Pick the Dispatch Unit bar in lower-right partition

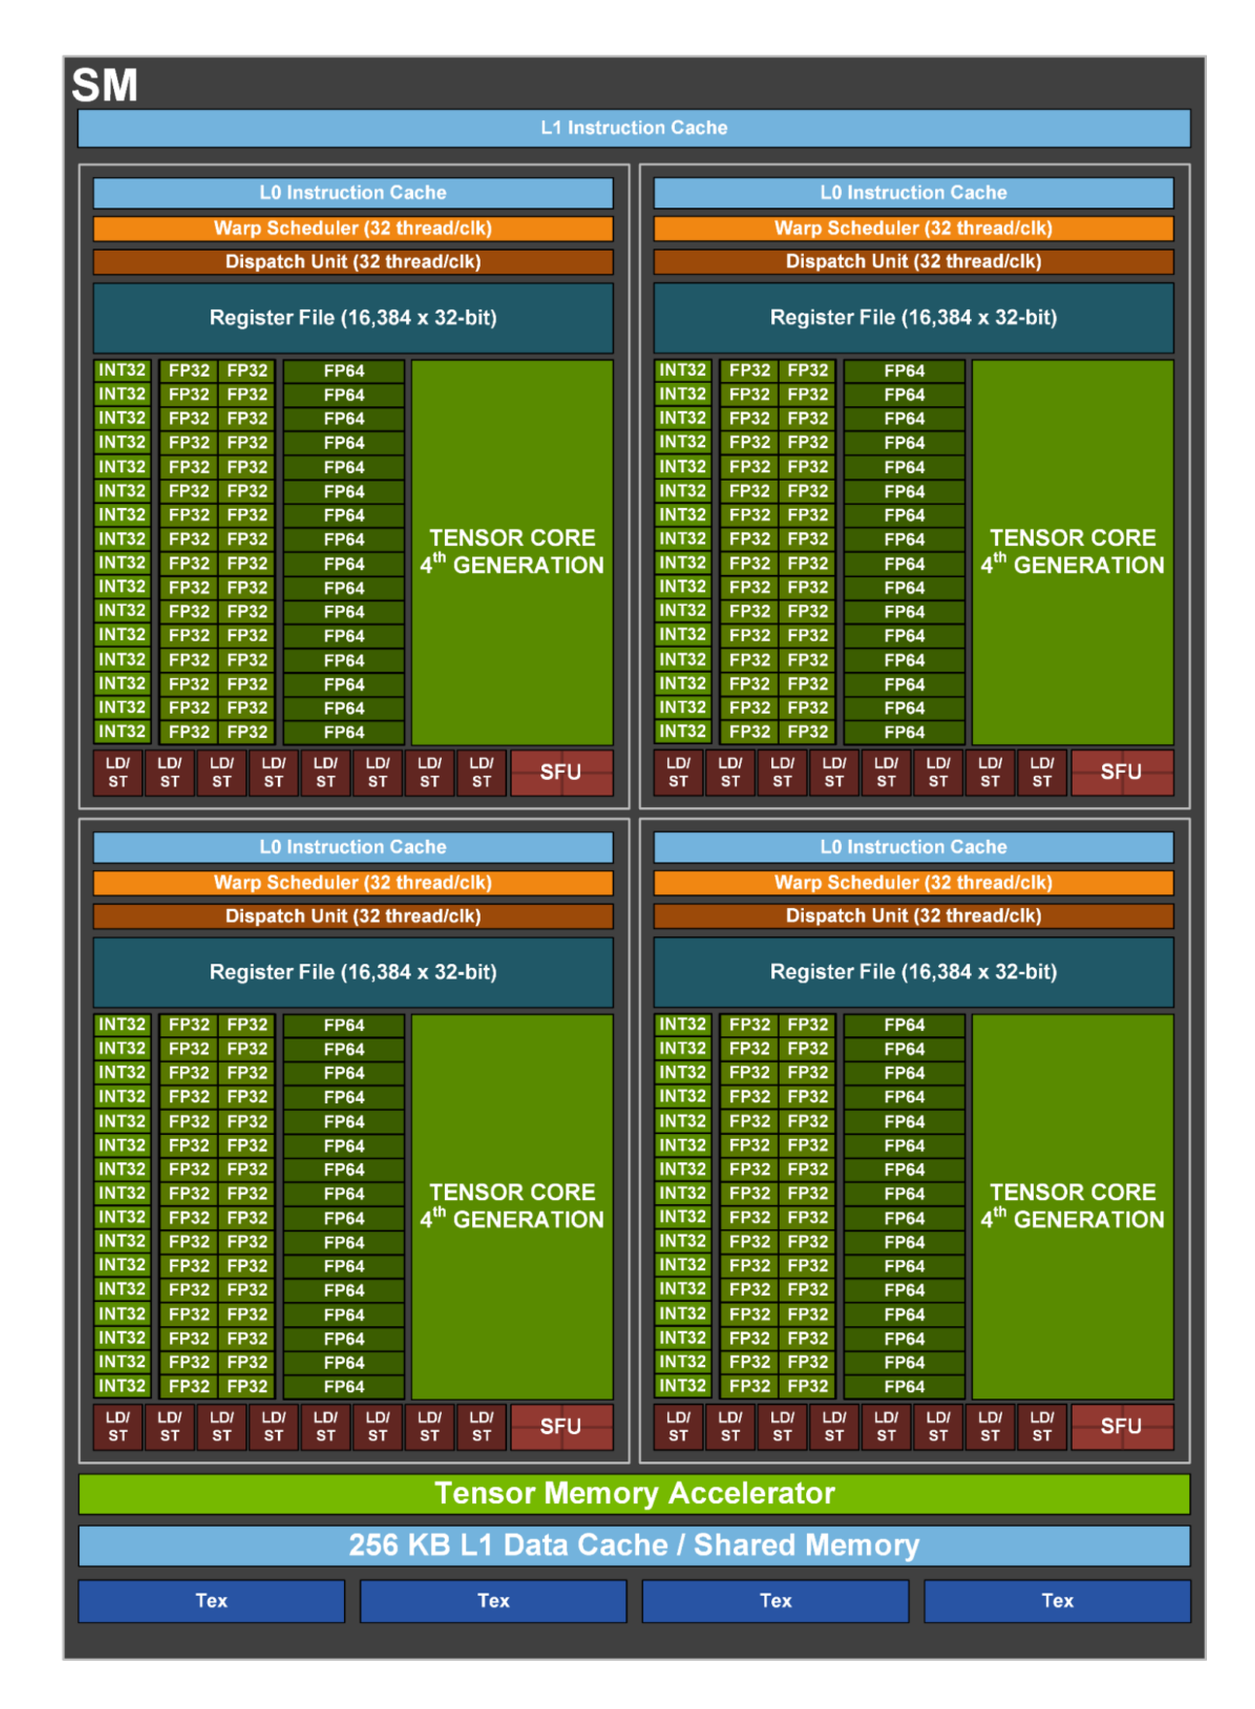pos(913,916)
